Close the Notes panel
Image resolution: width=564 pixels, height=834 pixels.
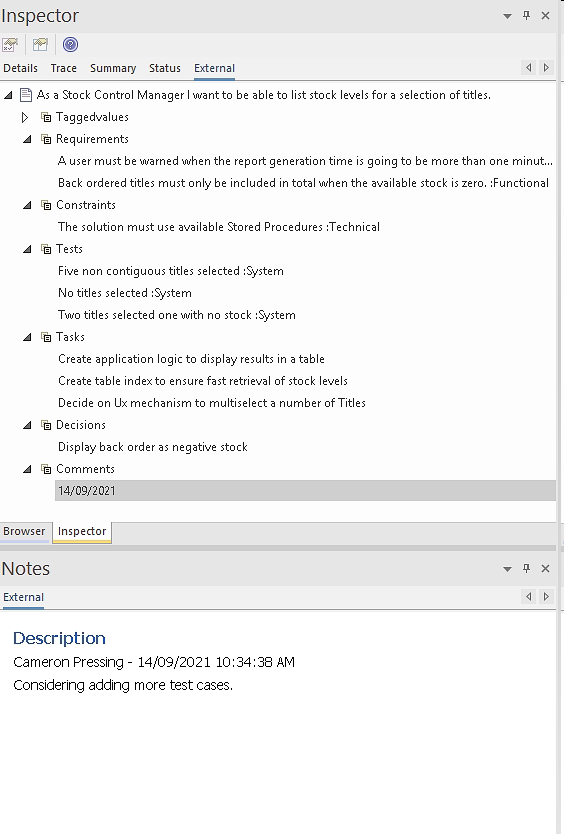click(545, 568)
